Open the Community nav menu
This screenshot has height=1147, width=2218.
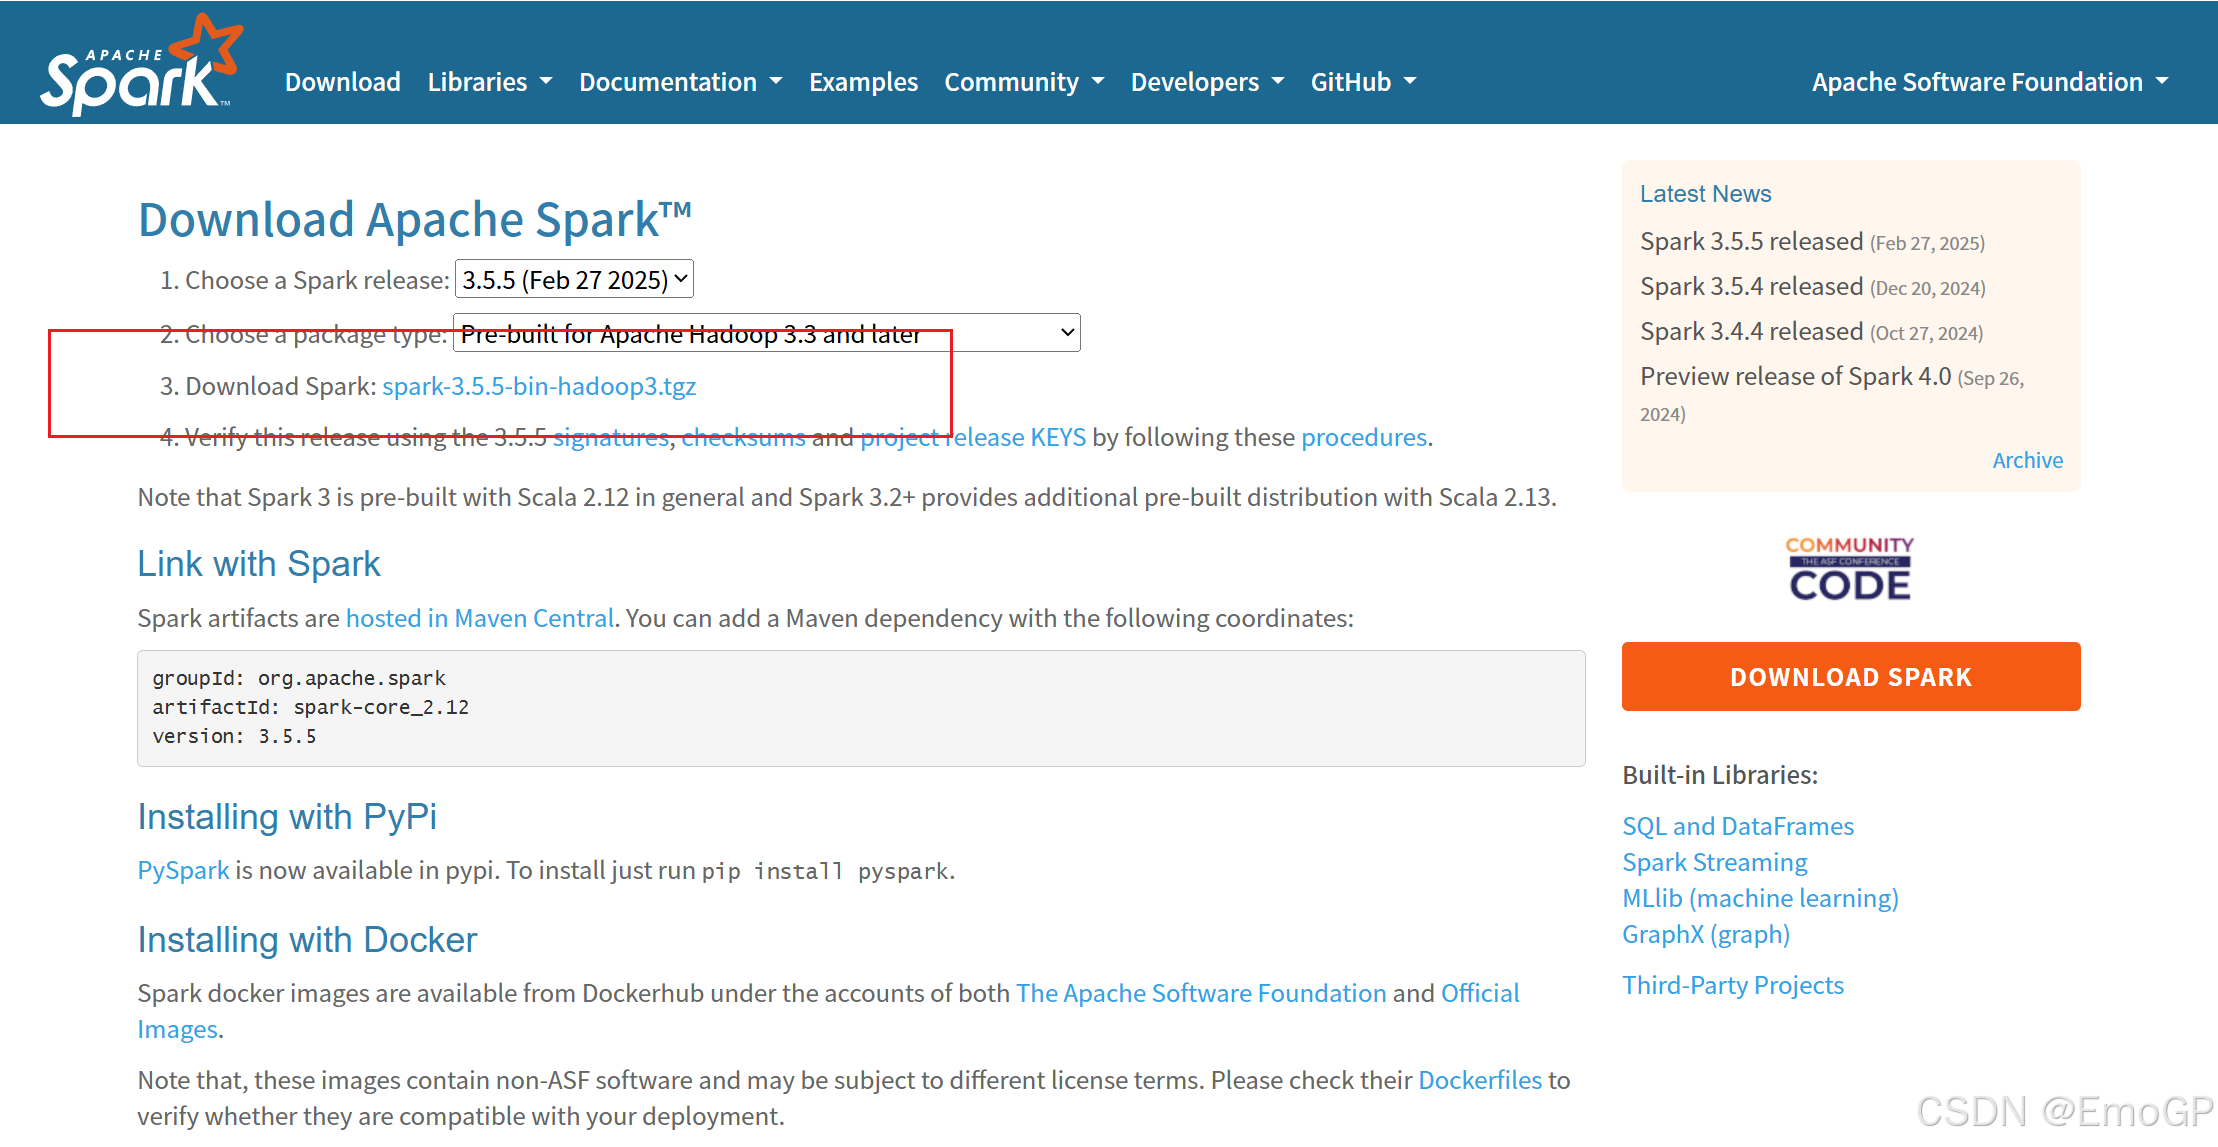[x=1023, y=82]
